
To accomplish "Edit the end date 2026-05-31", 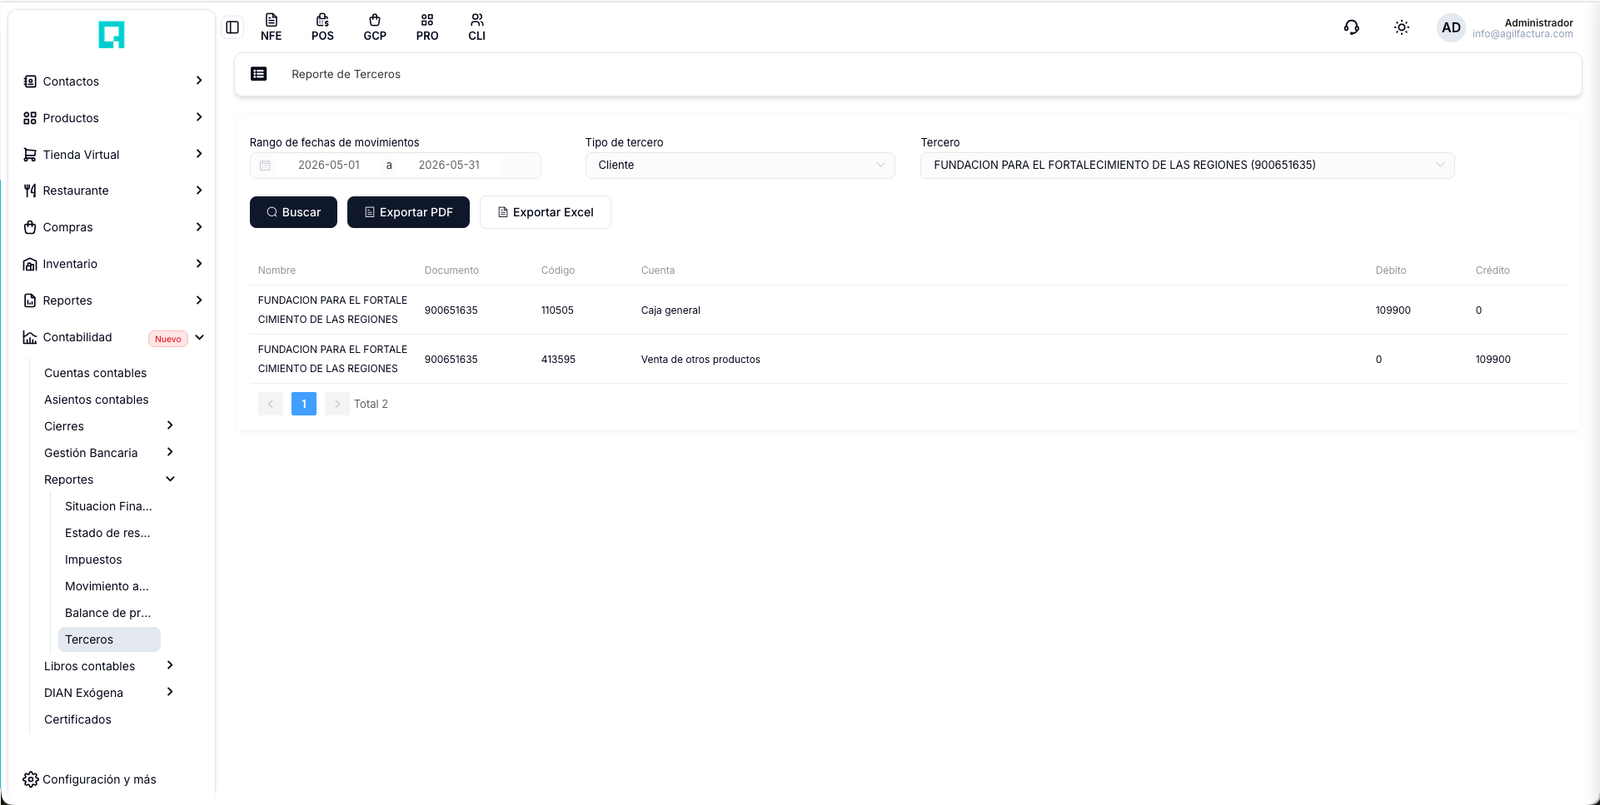I will [x=449, y=165].
